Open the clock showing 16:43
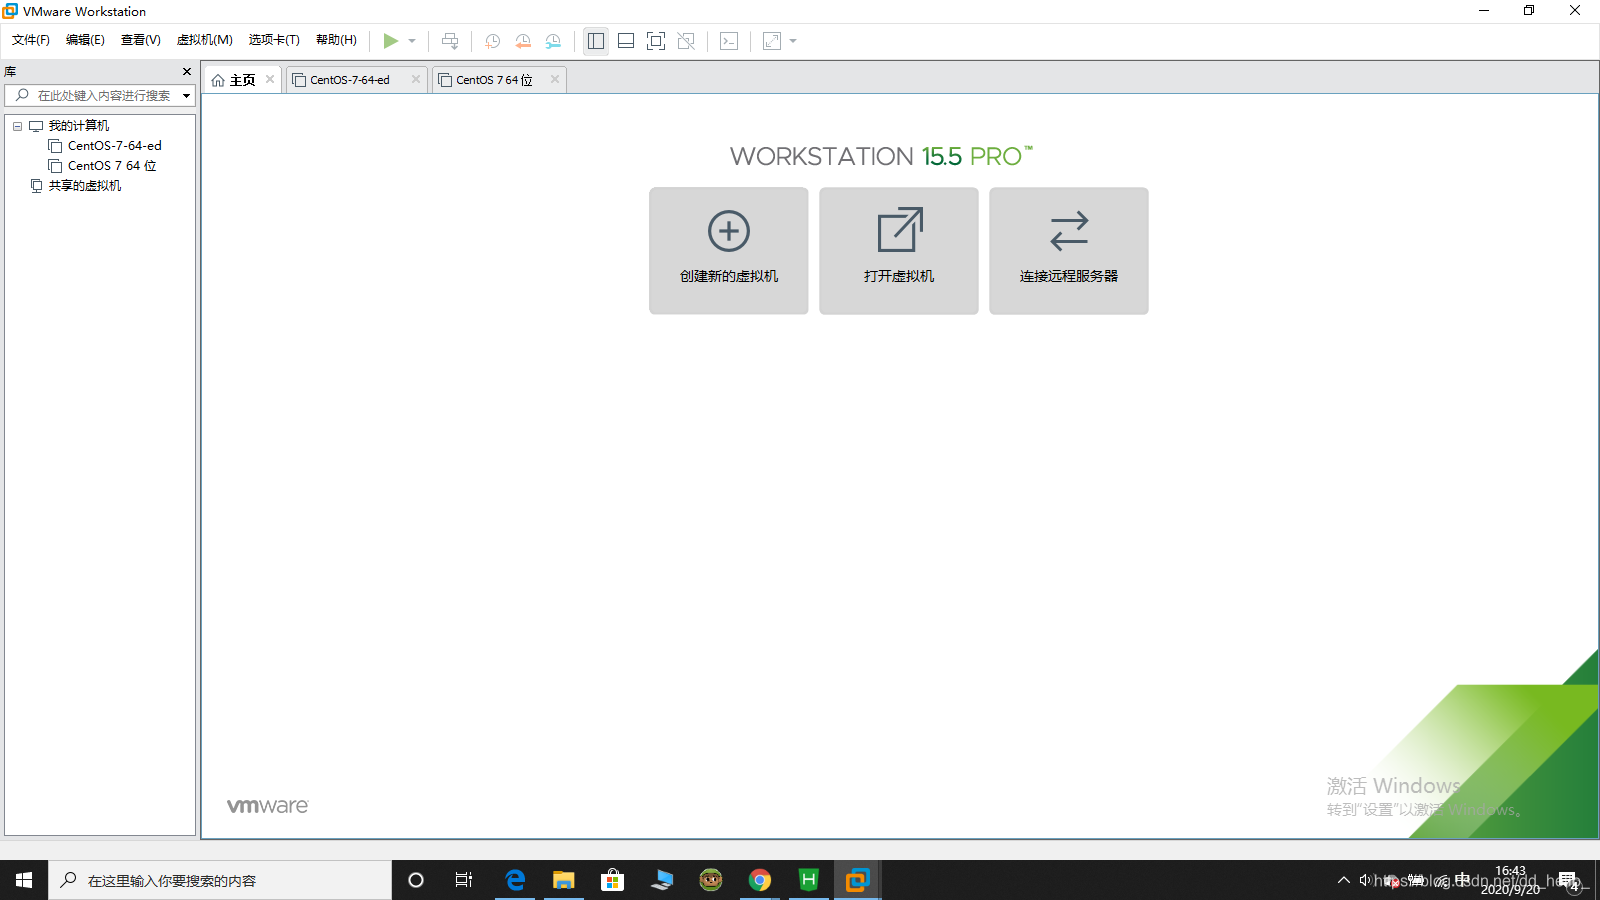1600x900 pixels. pos(1510,880)
